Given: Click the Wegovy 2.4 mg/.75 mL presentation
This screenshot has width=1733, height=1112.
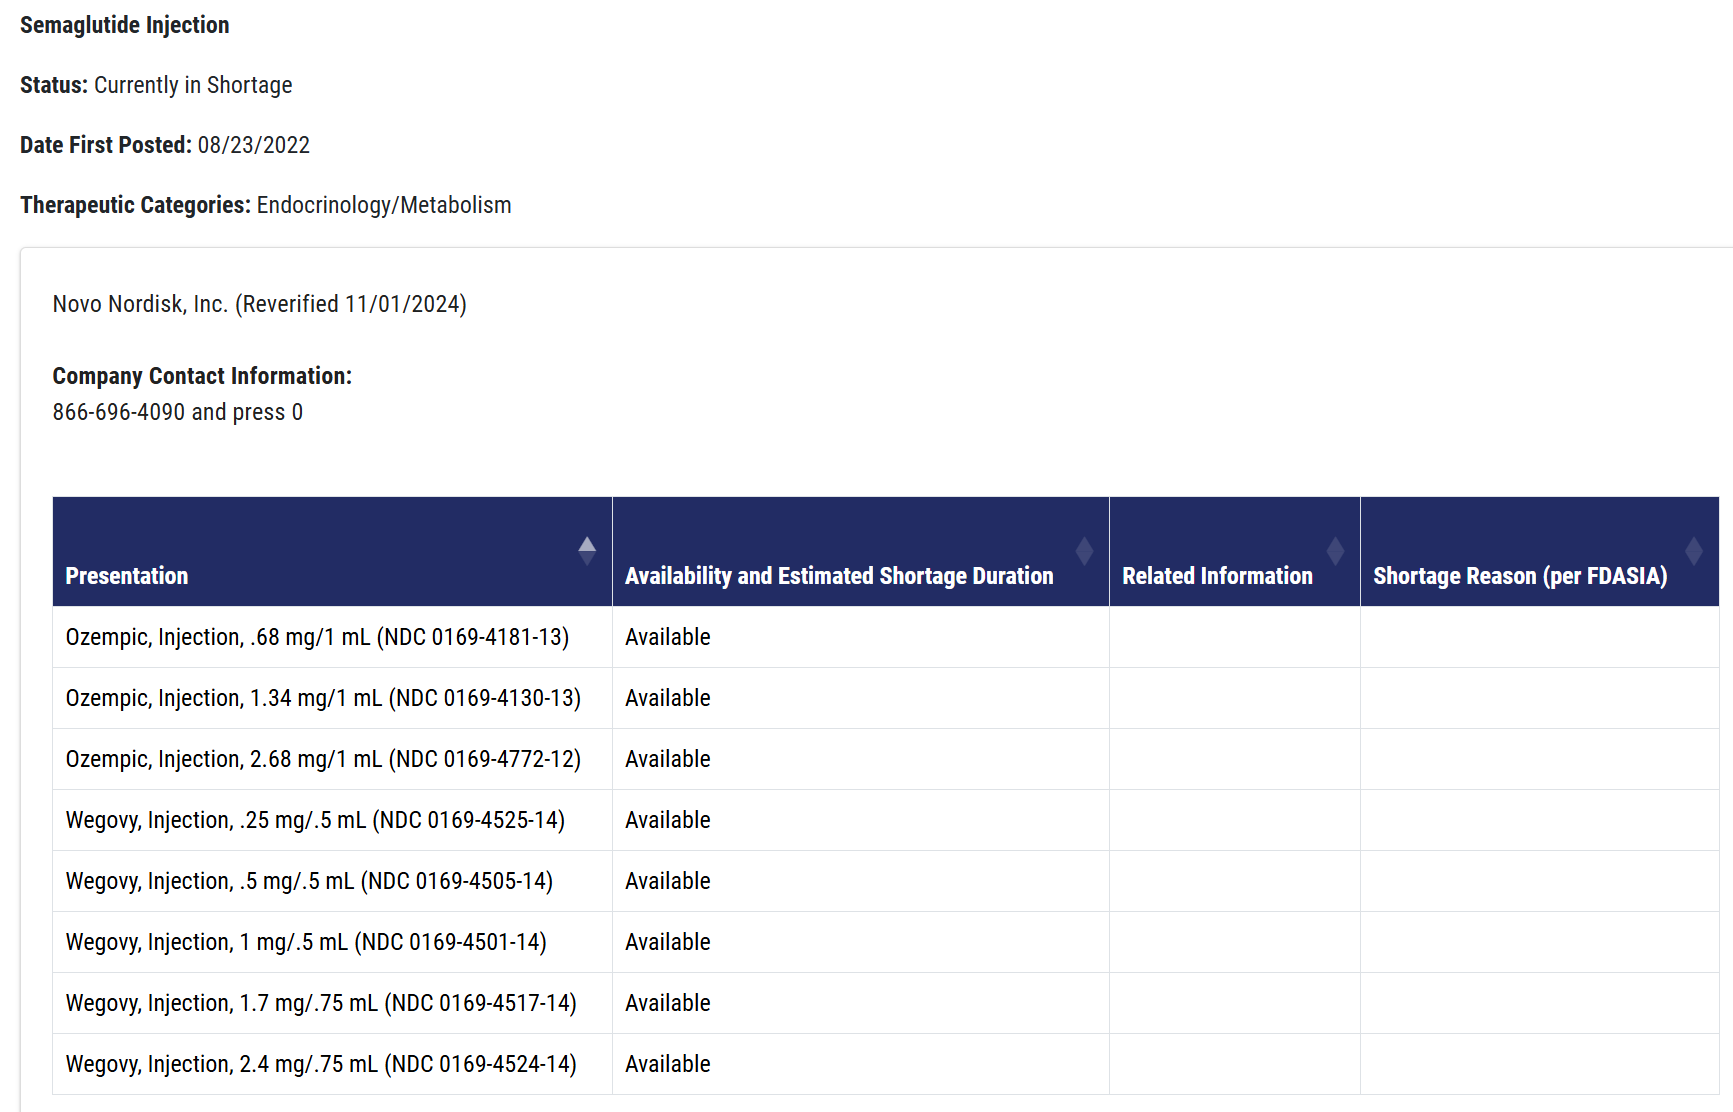Looking at the screenshot, I should click(x=321, y=1064).
